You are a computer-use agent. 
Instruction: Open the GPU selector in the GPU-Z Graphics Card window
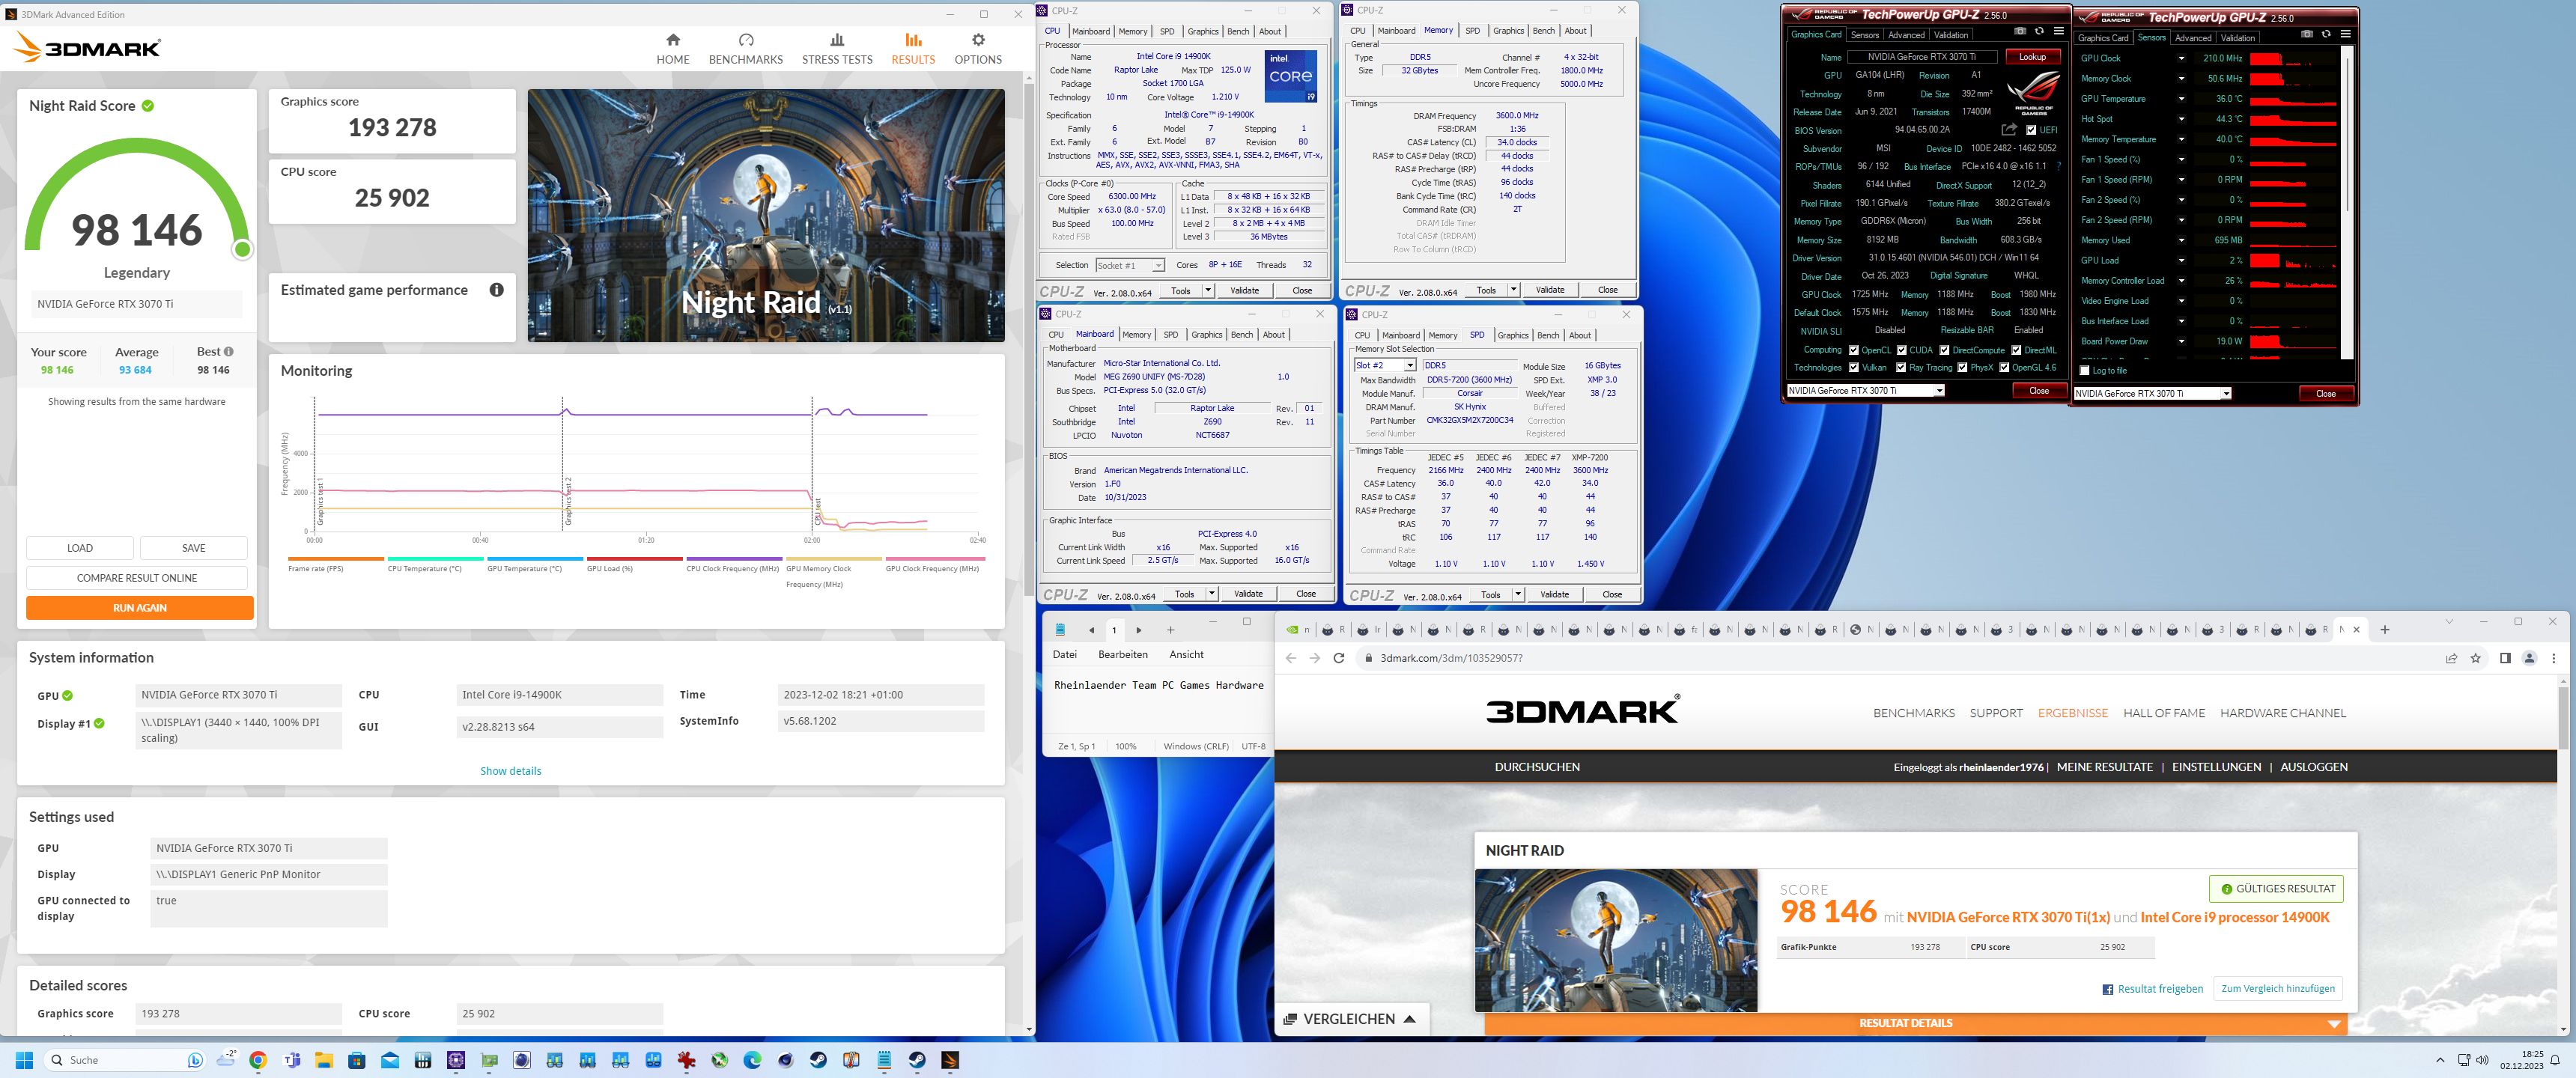tap(1865, 391)
